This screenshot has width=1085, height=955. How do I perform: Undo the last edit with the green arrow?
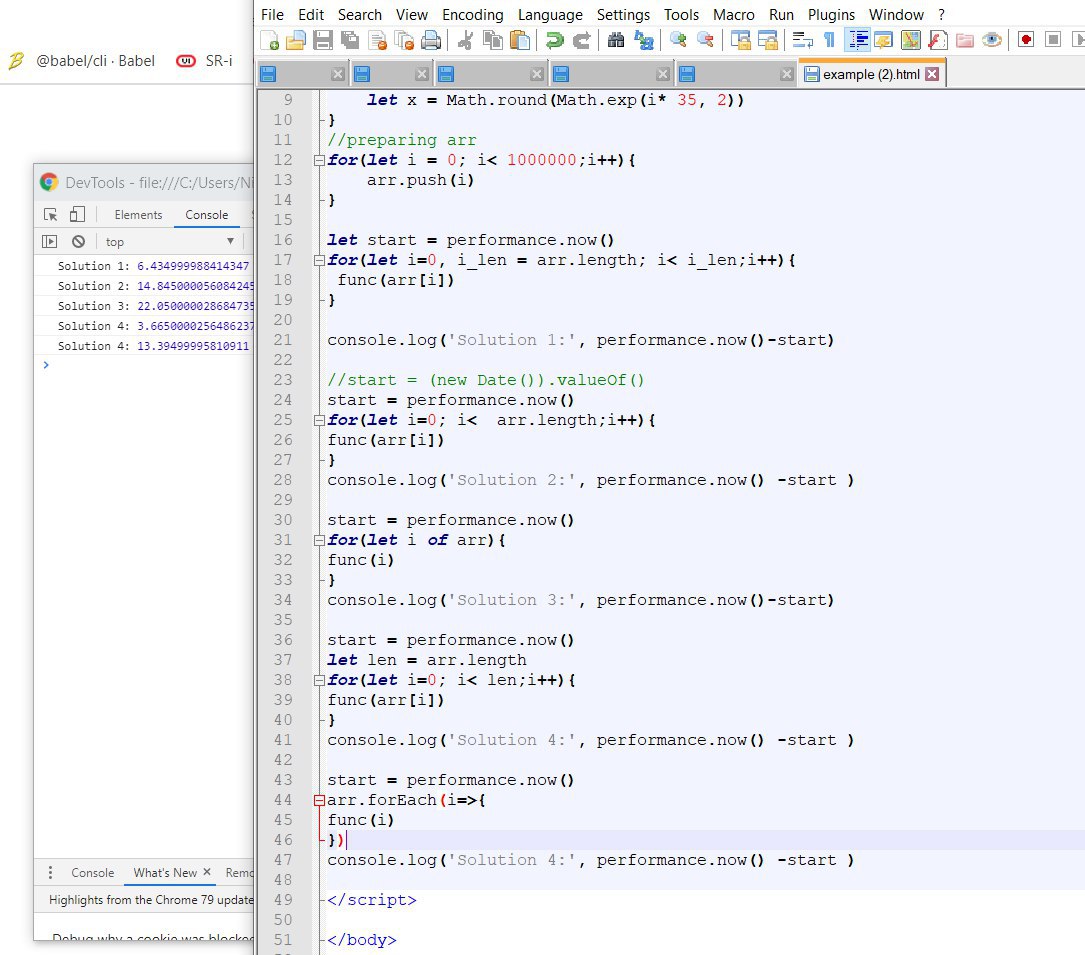coord(554,41)
